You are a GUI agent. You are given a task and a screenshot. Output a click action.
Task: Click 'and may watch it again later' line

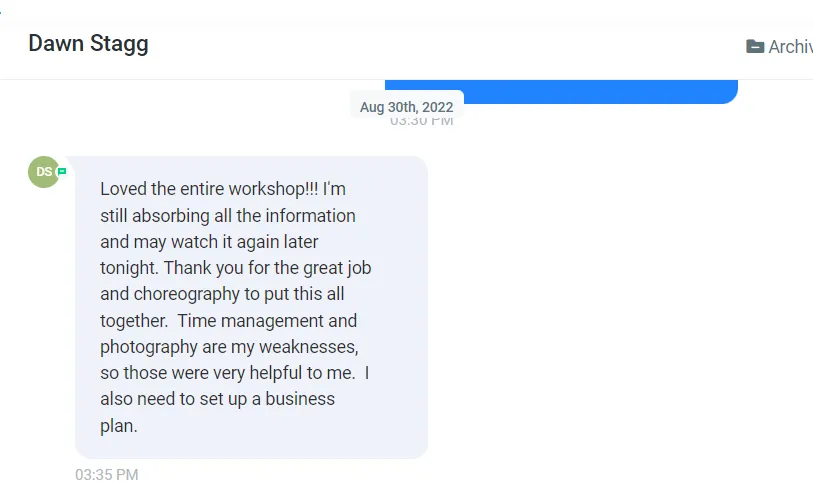click(x=209, y=242)
